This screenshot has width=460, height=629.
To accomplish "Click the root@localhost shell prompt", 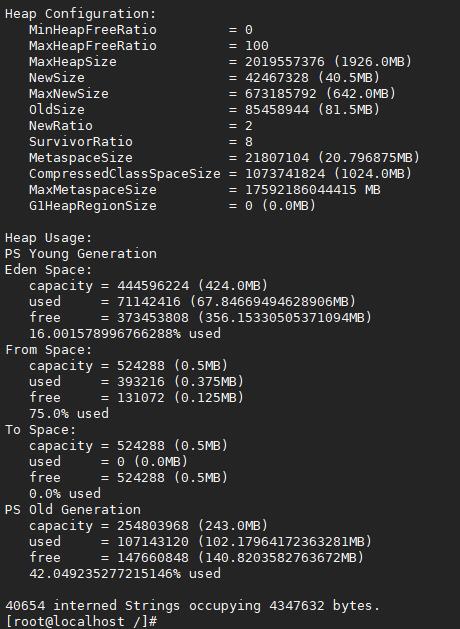I will [81, 621].
